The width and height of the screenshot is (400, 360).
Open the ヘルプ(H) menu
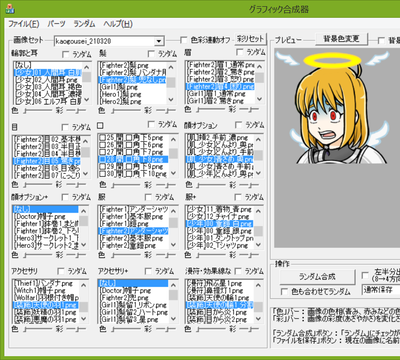tap(118, 24)
